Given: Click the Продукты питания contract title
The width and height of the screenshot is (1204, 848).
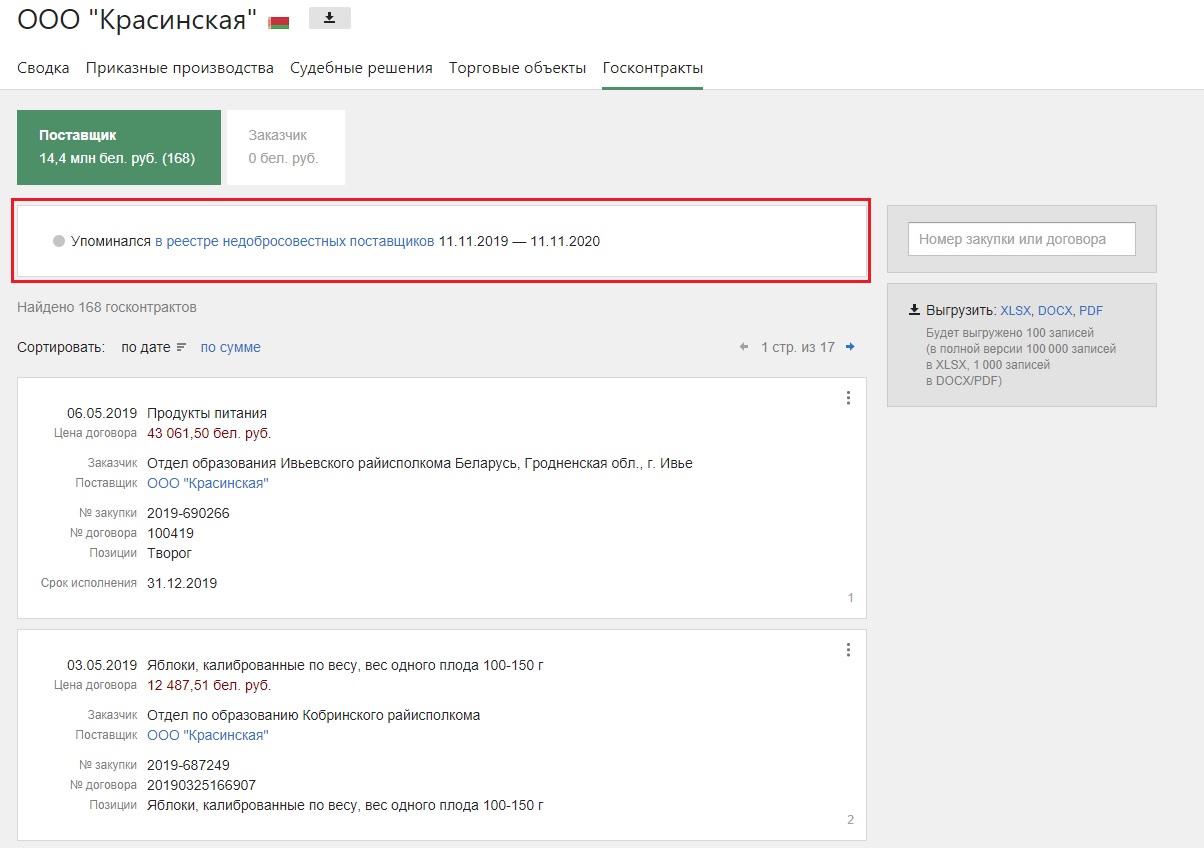Looking at the screenshot, I should coord(207,413).
